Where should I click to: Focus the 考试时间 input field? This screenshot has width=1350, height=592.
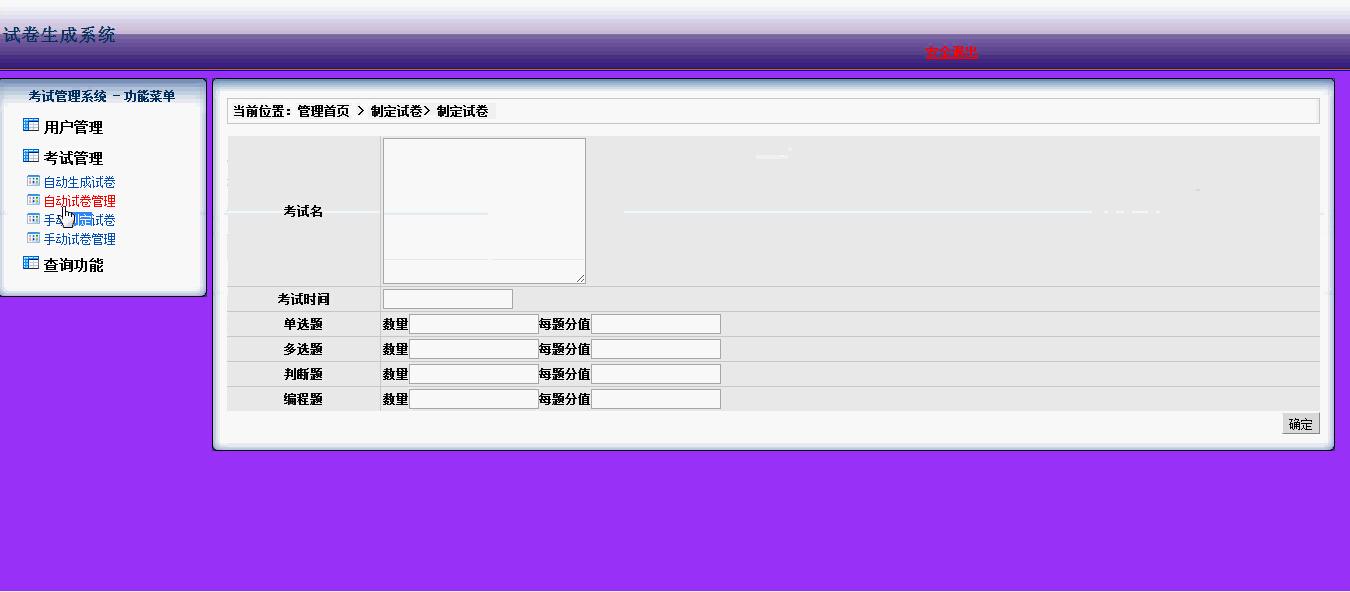point(448,299)
